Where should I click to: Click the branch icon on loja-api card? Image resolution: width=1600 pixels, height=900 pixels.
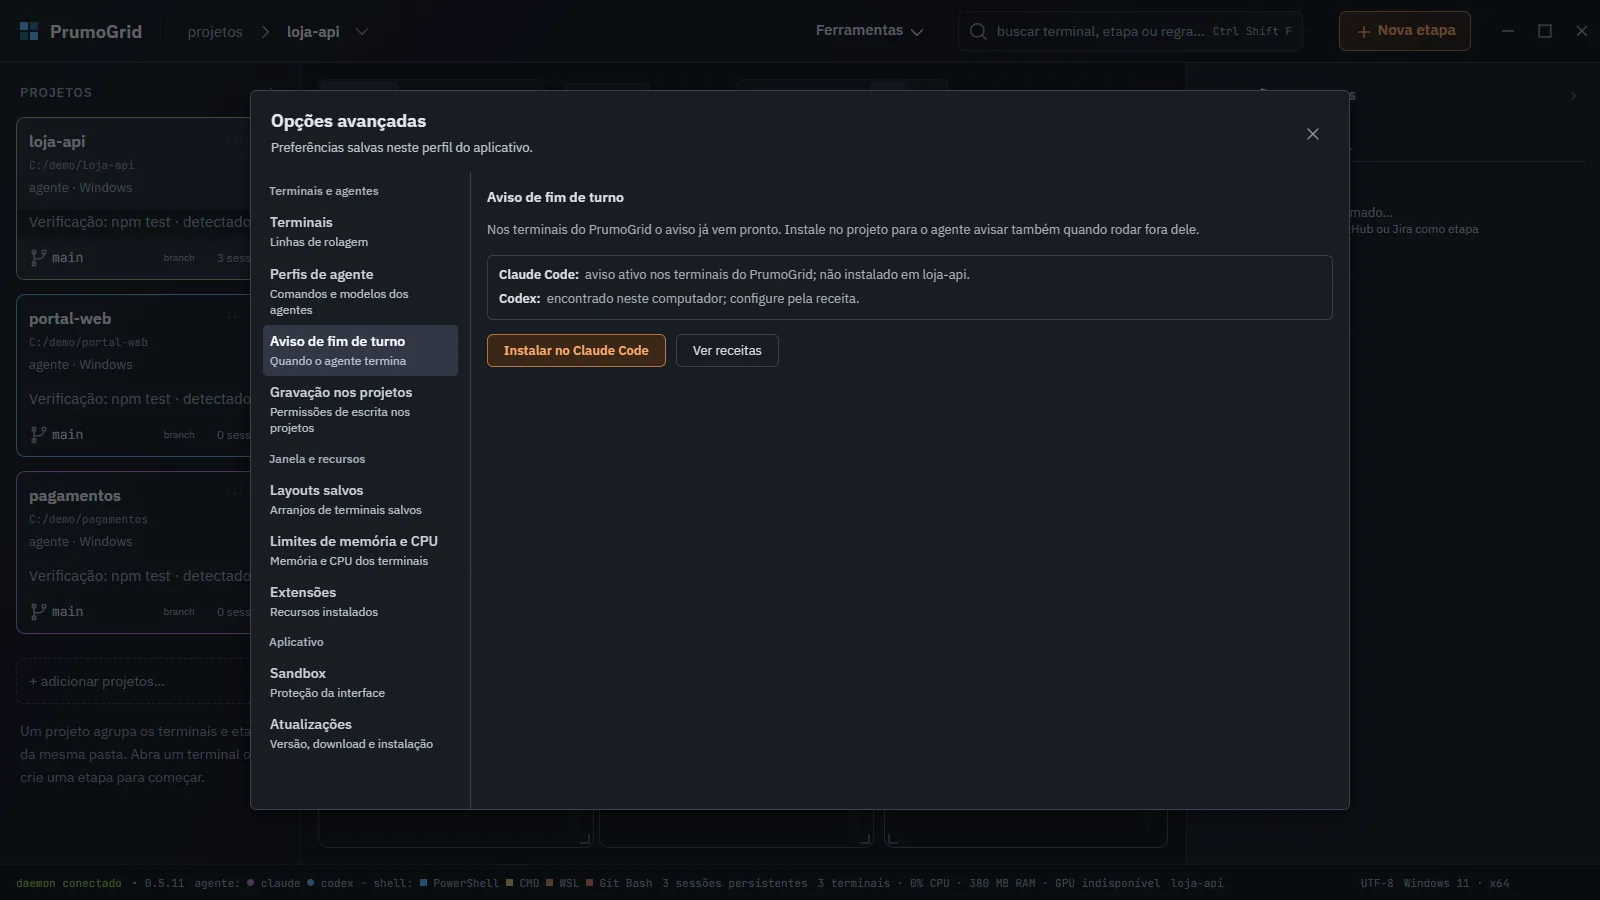(x=38, y=257)
